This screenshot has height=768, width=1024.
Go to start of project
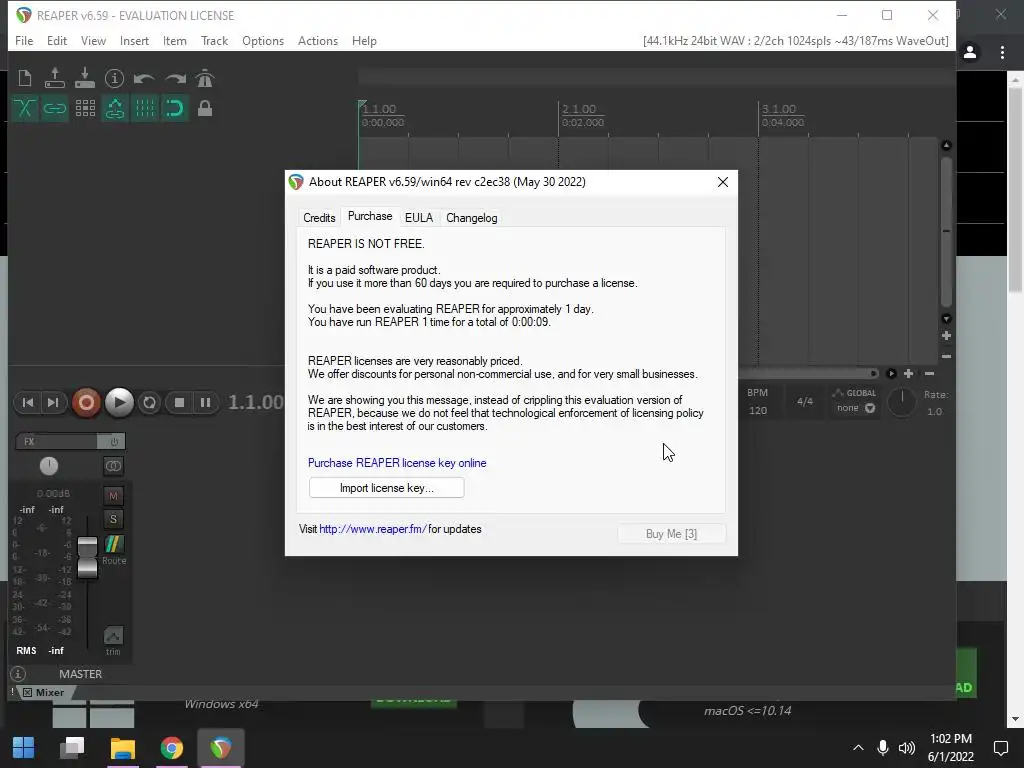coord(28,403)
